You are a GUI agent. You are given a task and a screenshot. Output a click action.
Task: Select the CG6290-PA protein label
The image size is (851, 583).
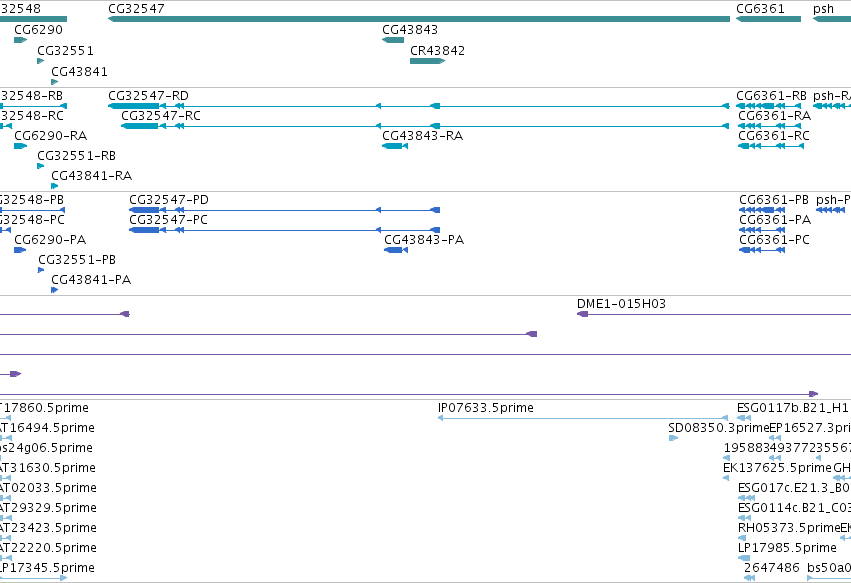tap(50, 240)
